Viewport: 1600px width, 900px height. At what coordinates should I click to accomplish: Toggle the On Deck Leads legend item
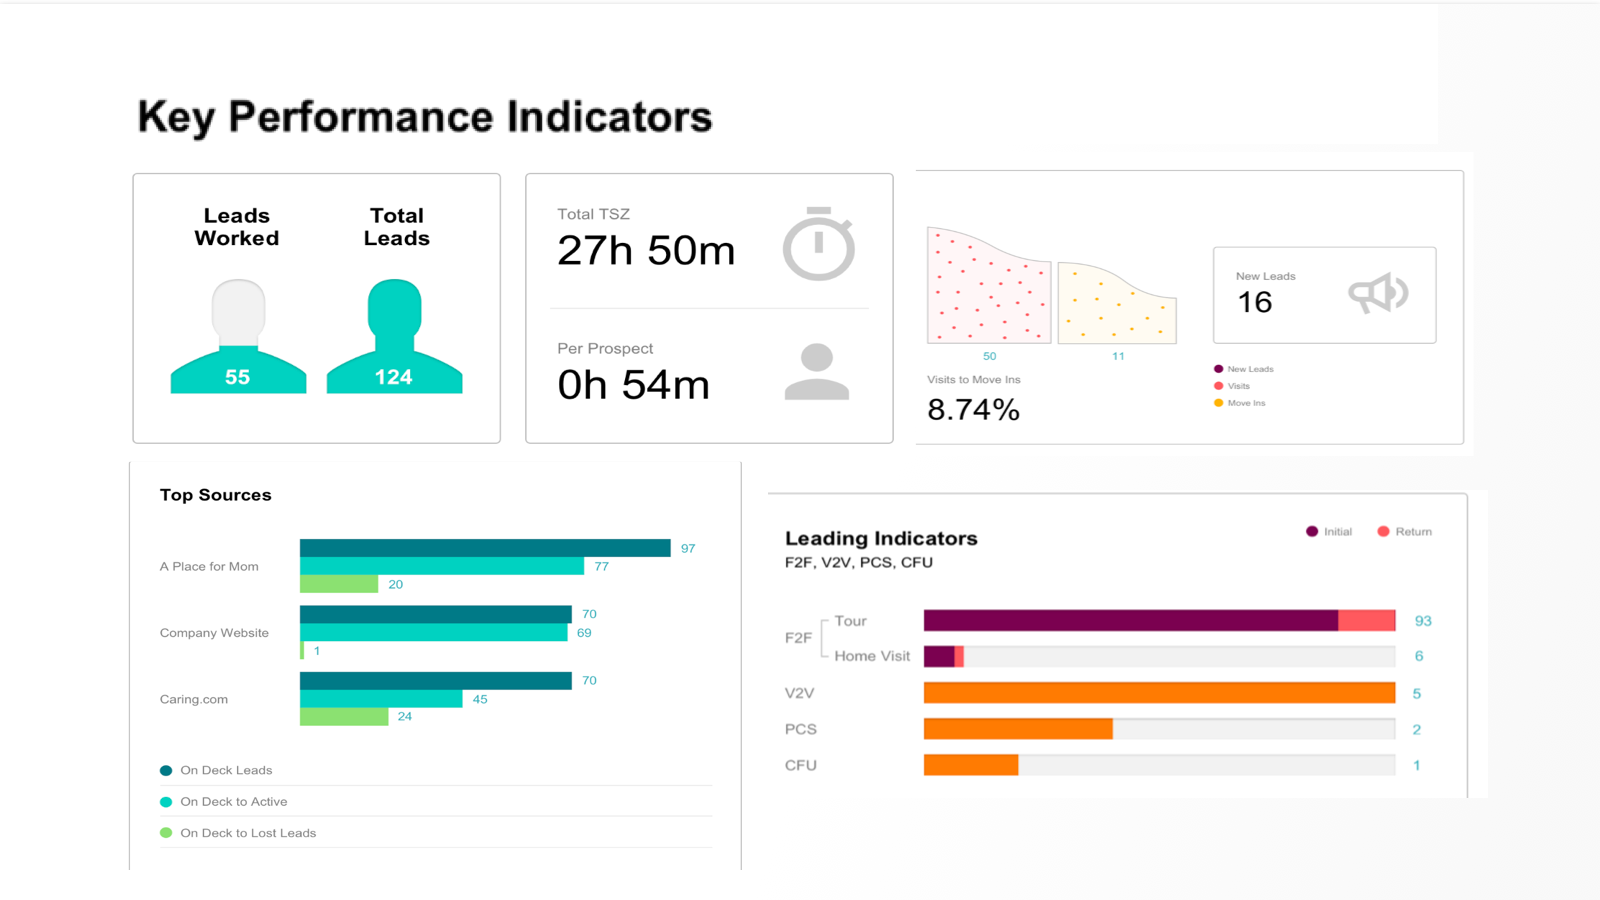[216, 770]
